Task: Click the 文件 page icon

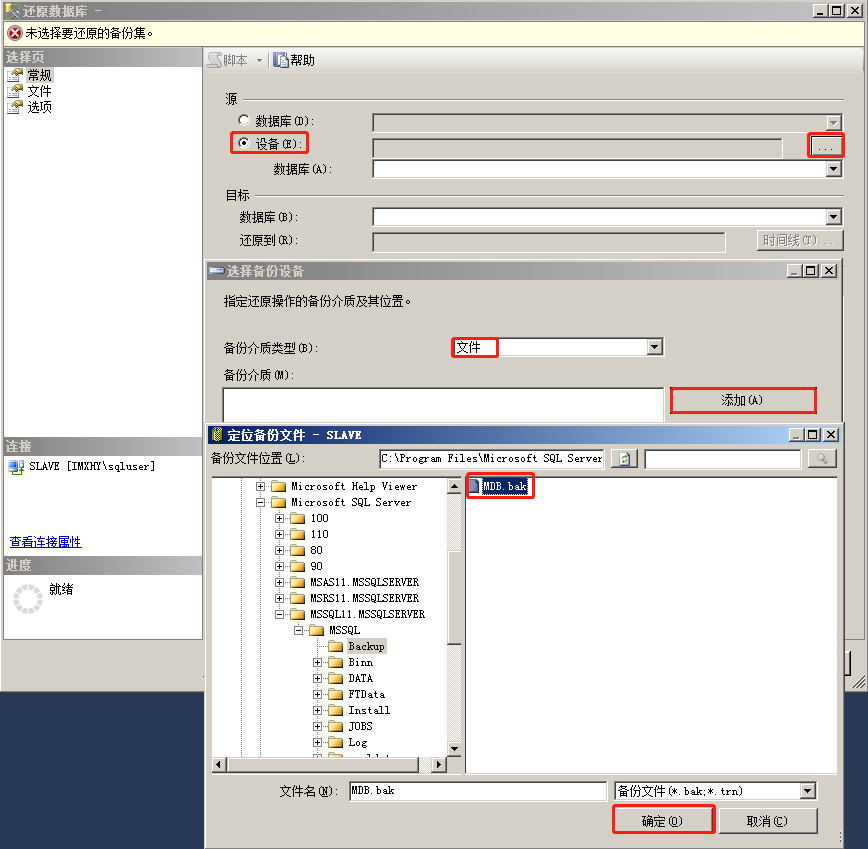Action: [x=16, y=91]
